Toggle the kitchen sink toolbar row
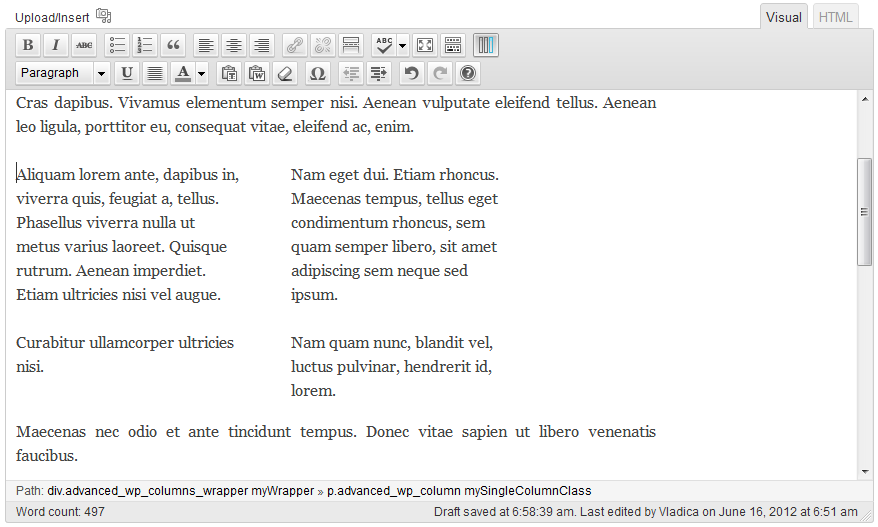 (x=453, y=45)
